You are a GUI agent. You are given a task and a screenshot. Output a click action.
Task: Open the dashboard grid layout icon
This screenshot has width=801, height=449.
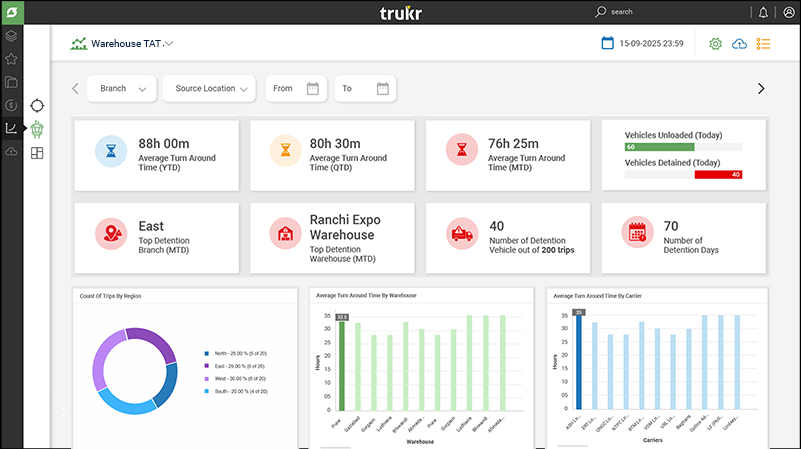(37, 153)
